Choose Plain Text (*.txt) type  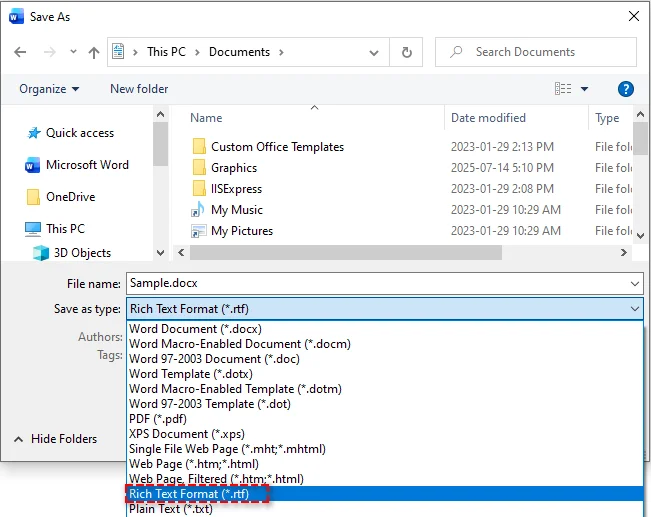point(384,509)
